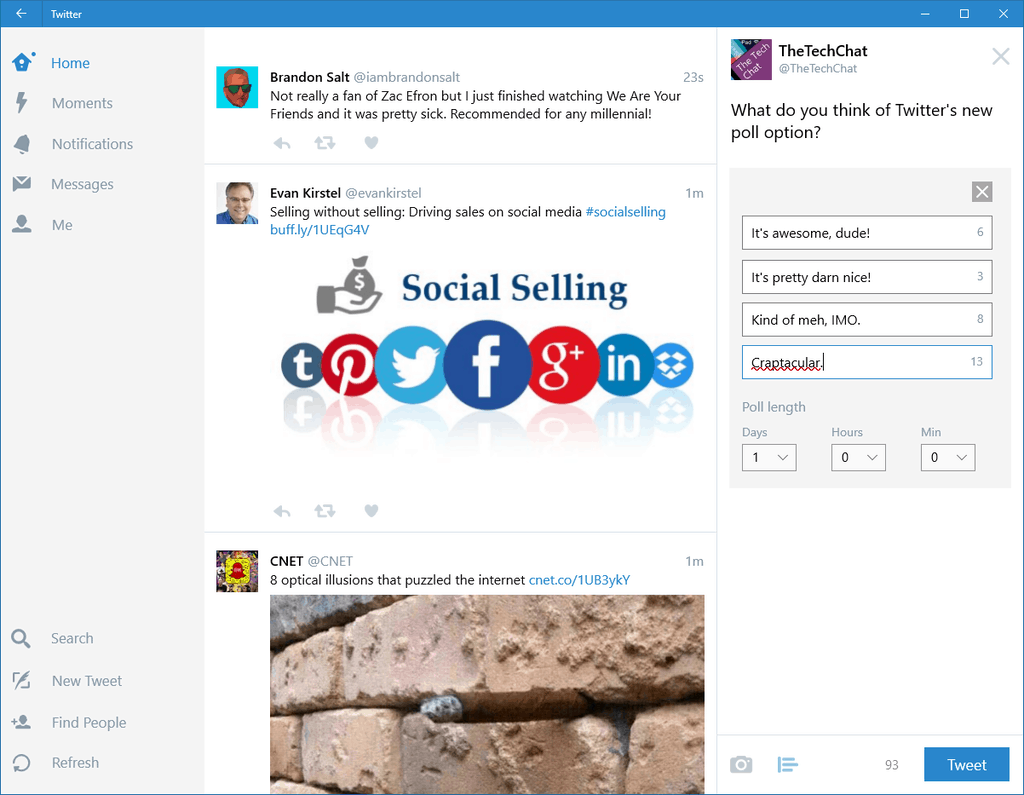Click the Brandon Salt name link

(310, 77)
